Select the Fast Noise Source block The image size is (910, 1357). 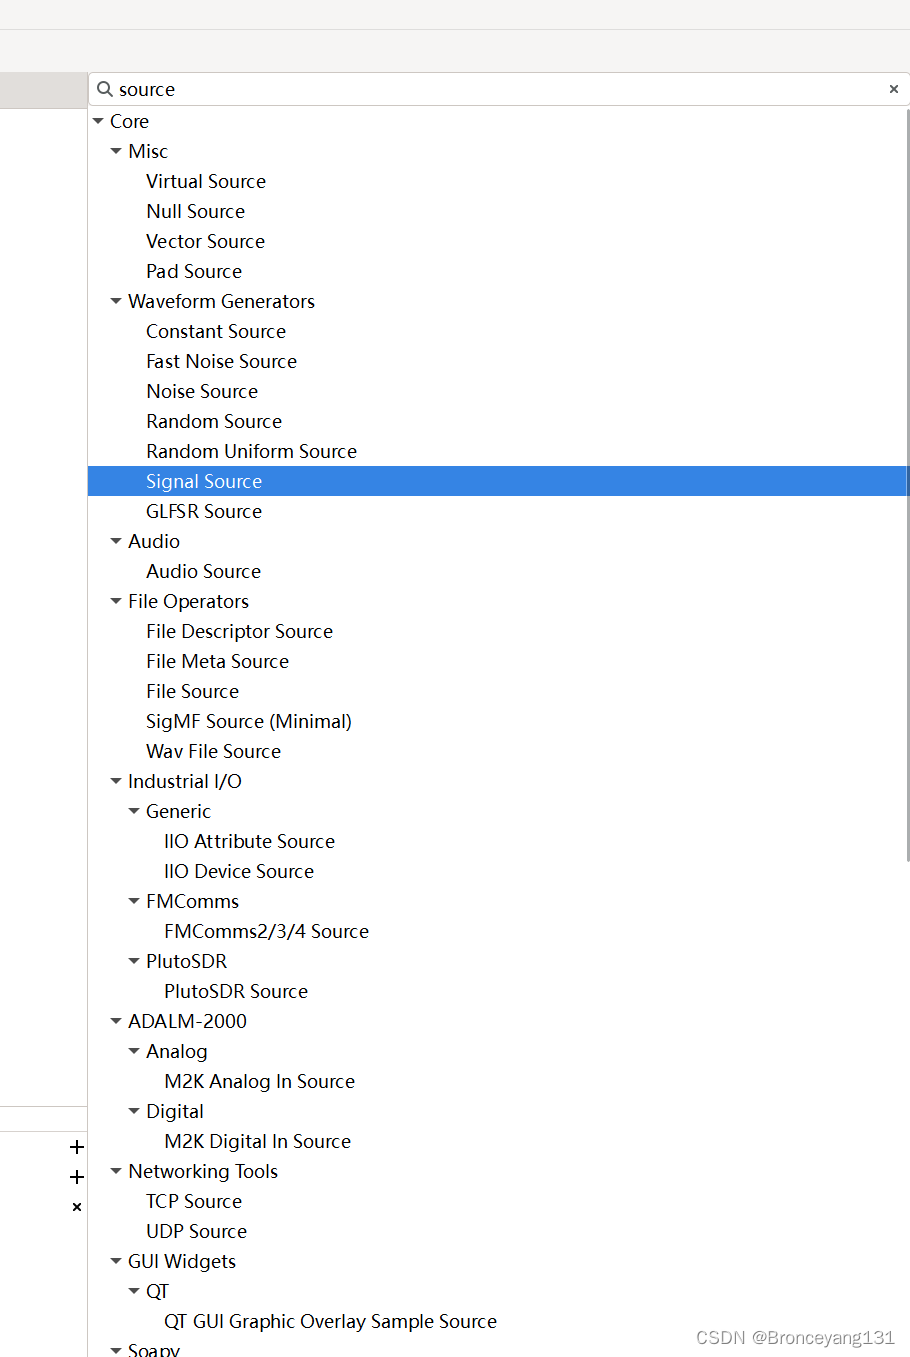(x=222, y=361)
